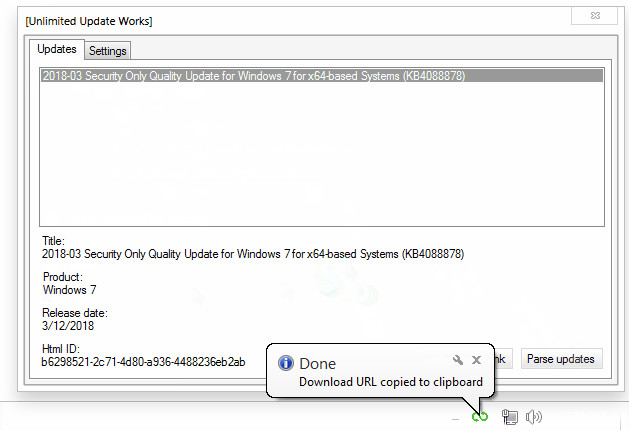Select the KB4088878 update row in the list
Image resolution: width=629 pixels, height=433 pixels.
322,75
